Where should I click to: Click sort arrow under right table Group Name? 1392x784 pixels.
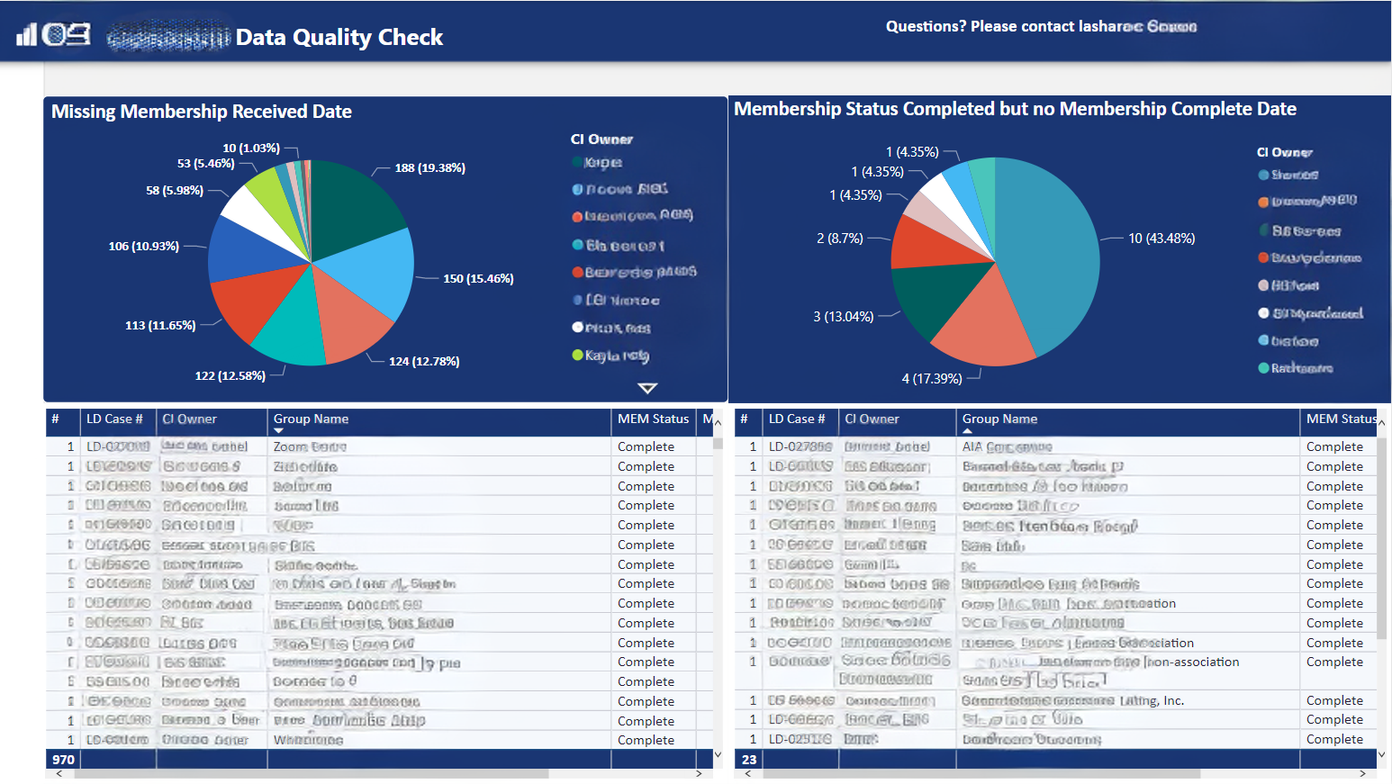pyautogui.click(x=967, y=431)
